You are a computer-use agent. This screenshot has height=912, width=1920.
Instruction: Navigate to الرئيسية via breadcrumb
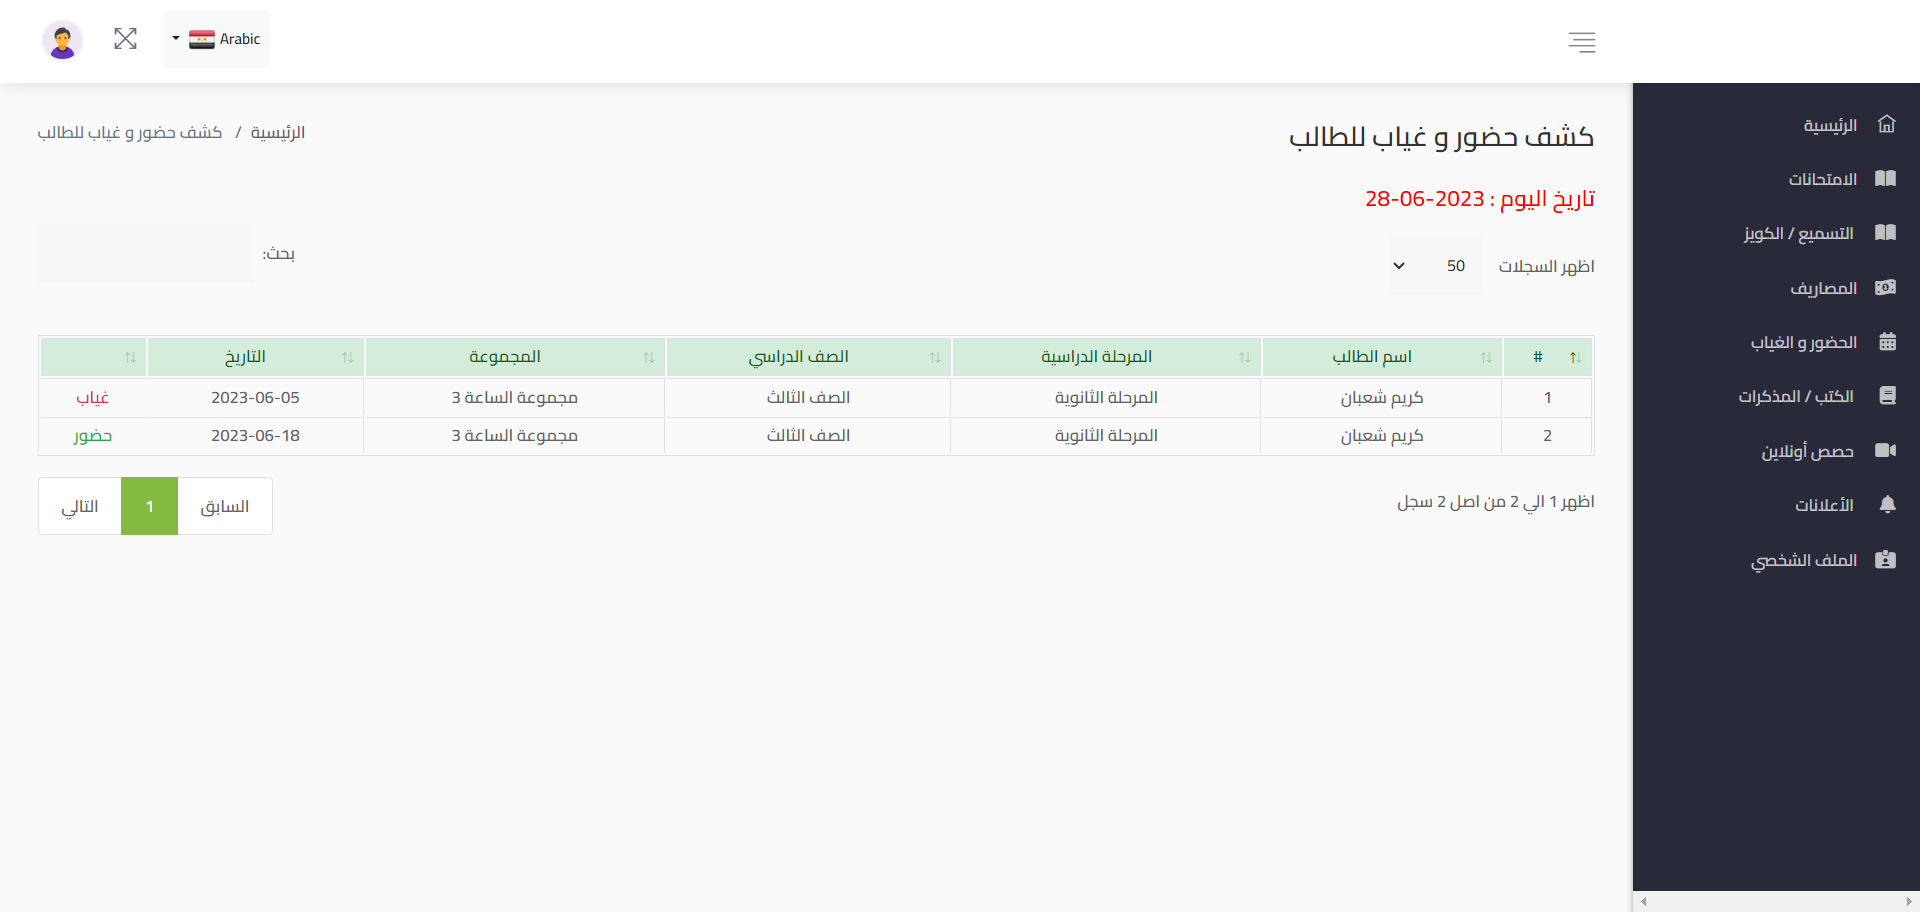tap(277, 132)
